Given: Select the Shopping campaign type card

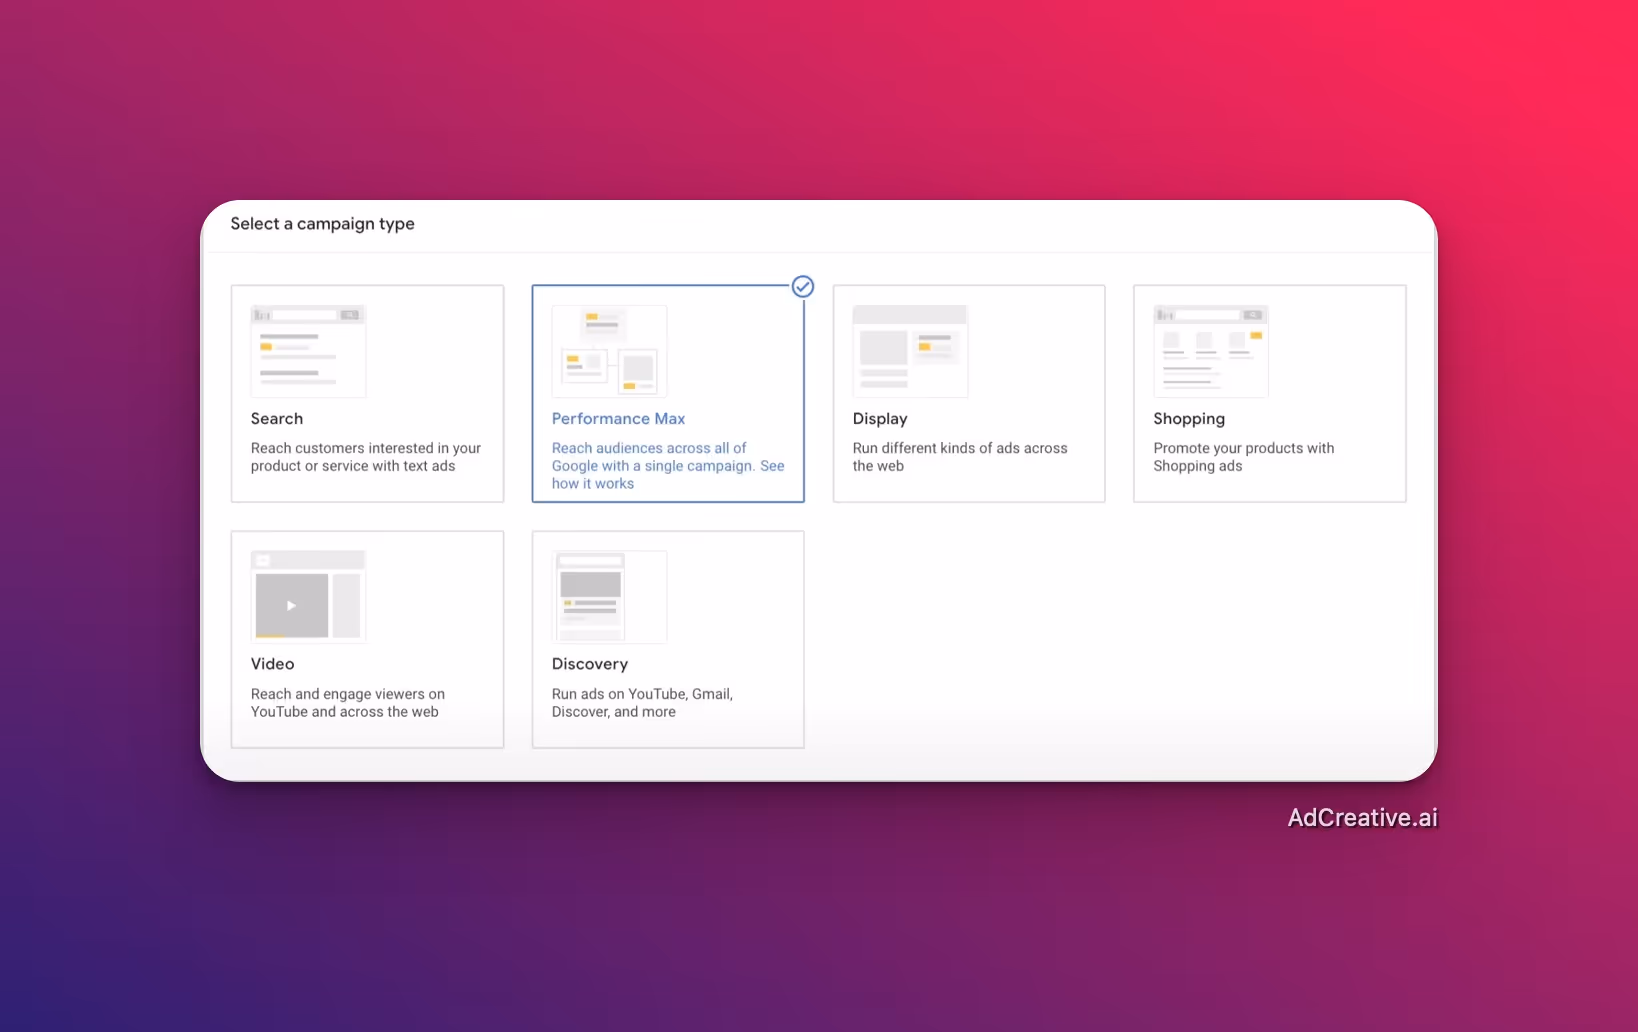Looking at the screenshot, I should 1270,393.
